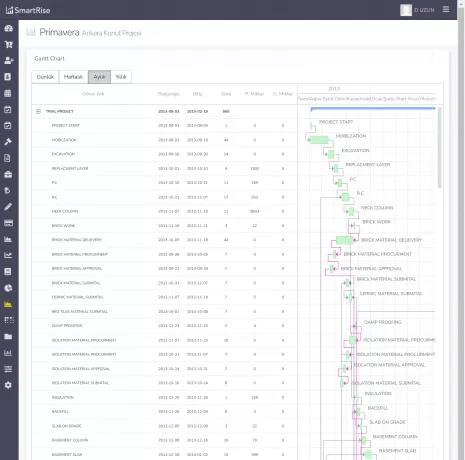Open the toolbox sidebar icon
The width and height of the screenshot is (465, 460).
[8, 174]
